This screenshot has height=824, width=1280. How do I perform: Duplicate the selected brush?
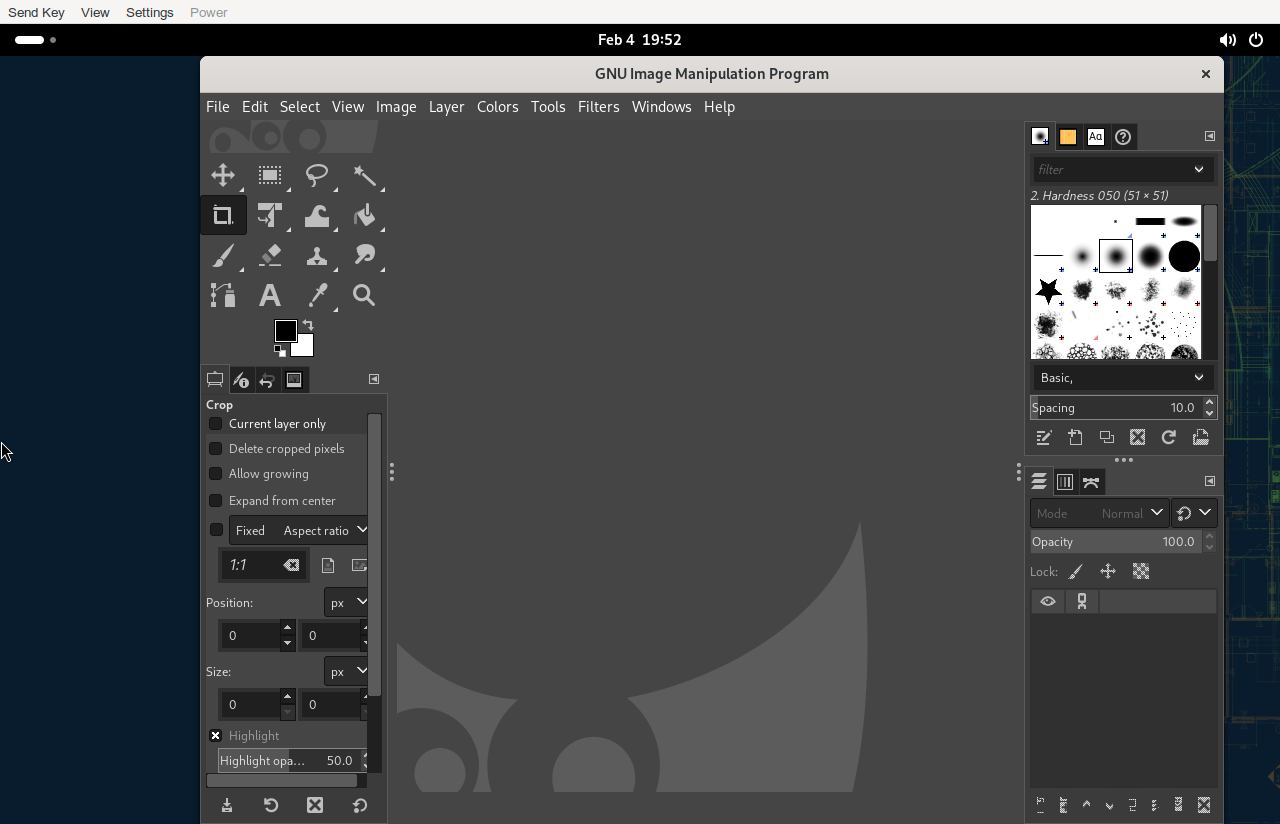pyautogui.click(x=1107, y=437)
